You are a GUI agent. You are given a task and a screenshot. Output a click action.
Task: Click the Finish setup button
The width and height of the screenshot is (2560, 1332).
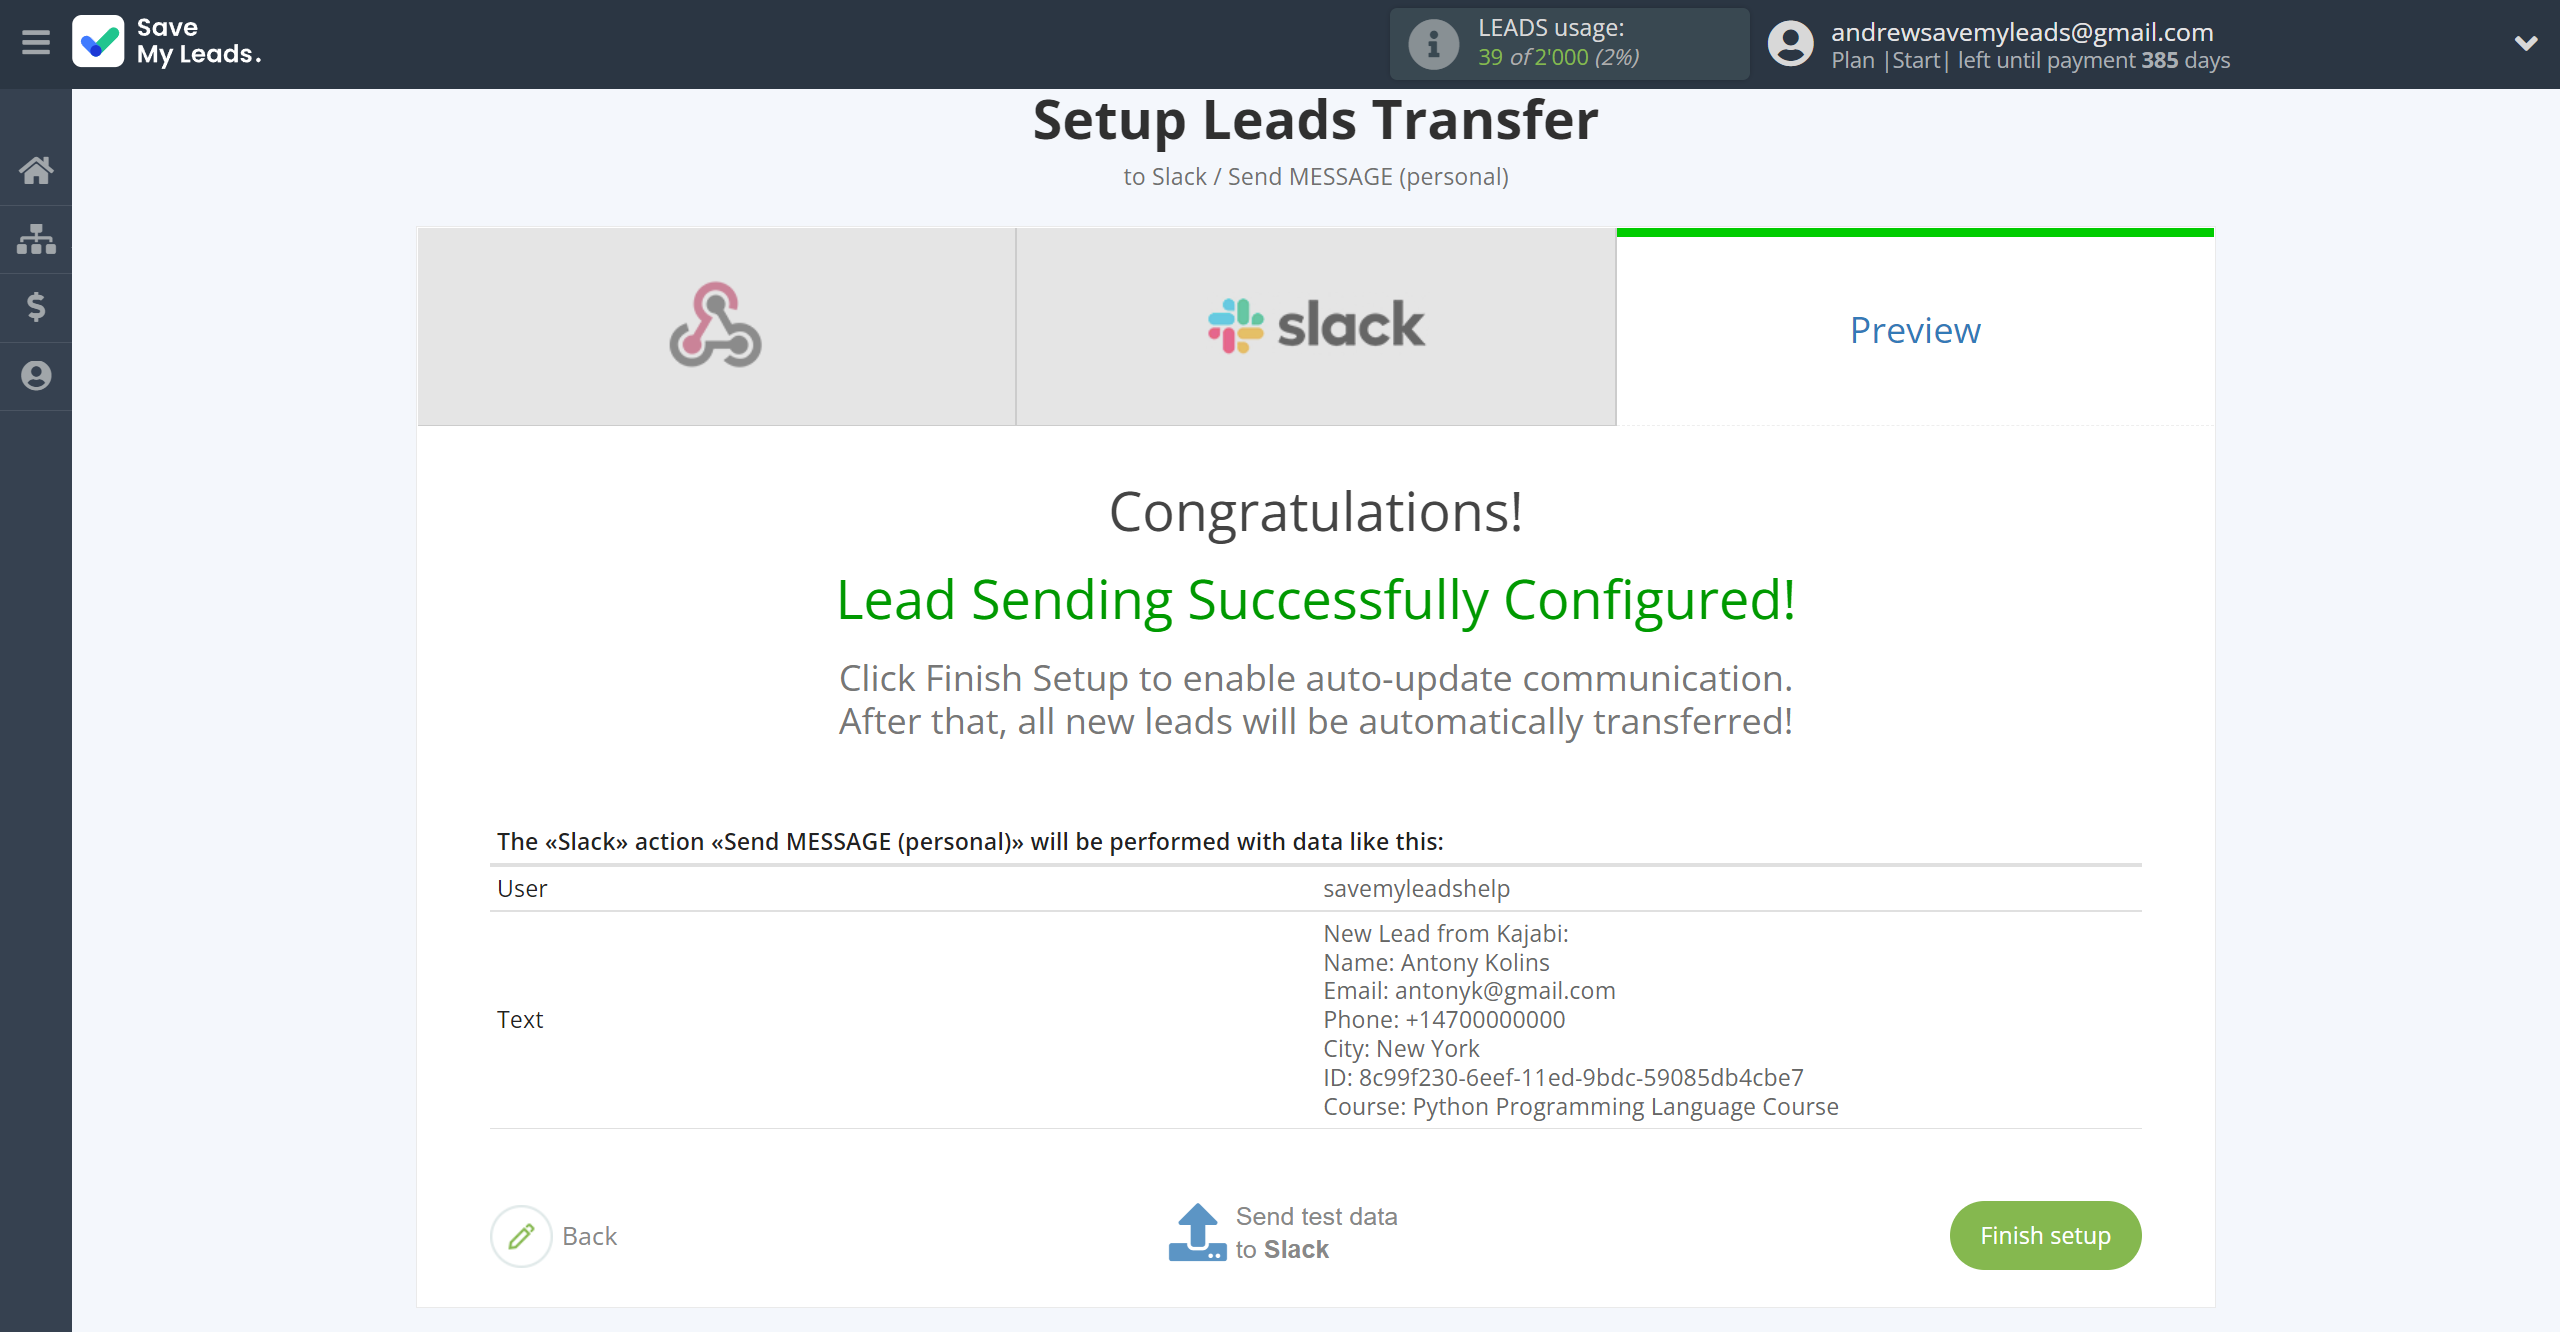tap(2045, 1234)
